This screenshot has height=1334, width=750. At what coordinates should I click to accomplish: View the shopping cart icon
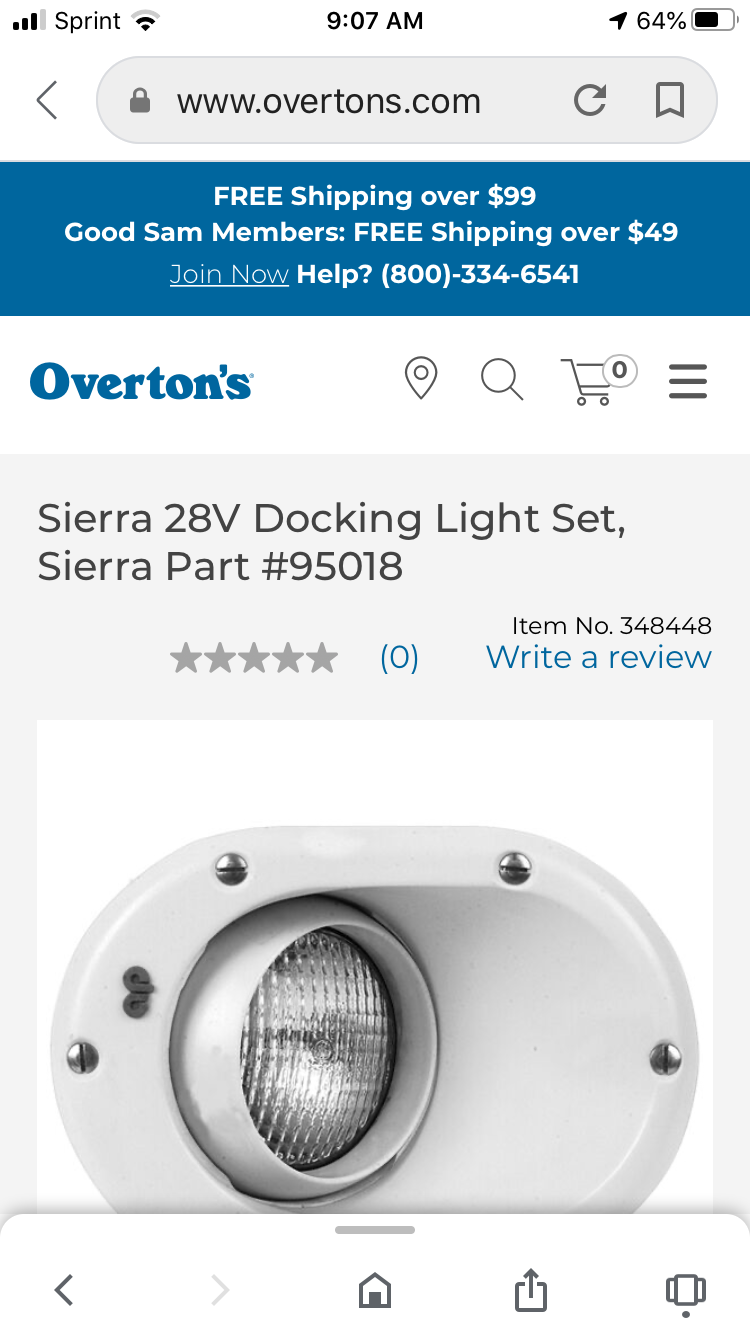(x=598, y=381)
